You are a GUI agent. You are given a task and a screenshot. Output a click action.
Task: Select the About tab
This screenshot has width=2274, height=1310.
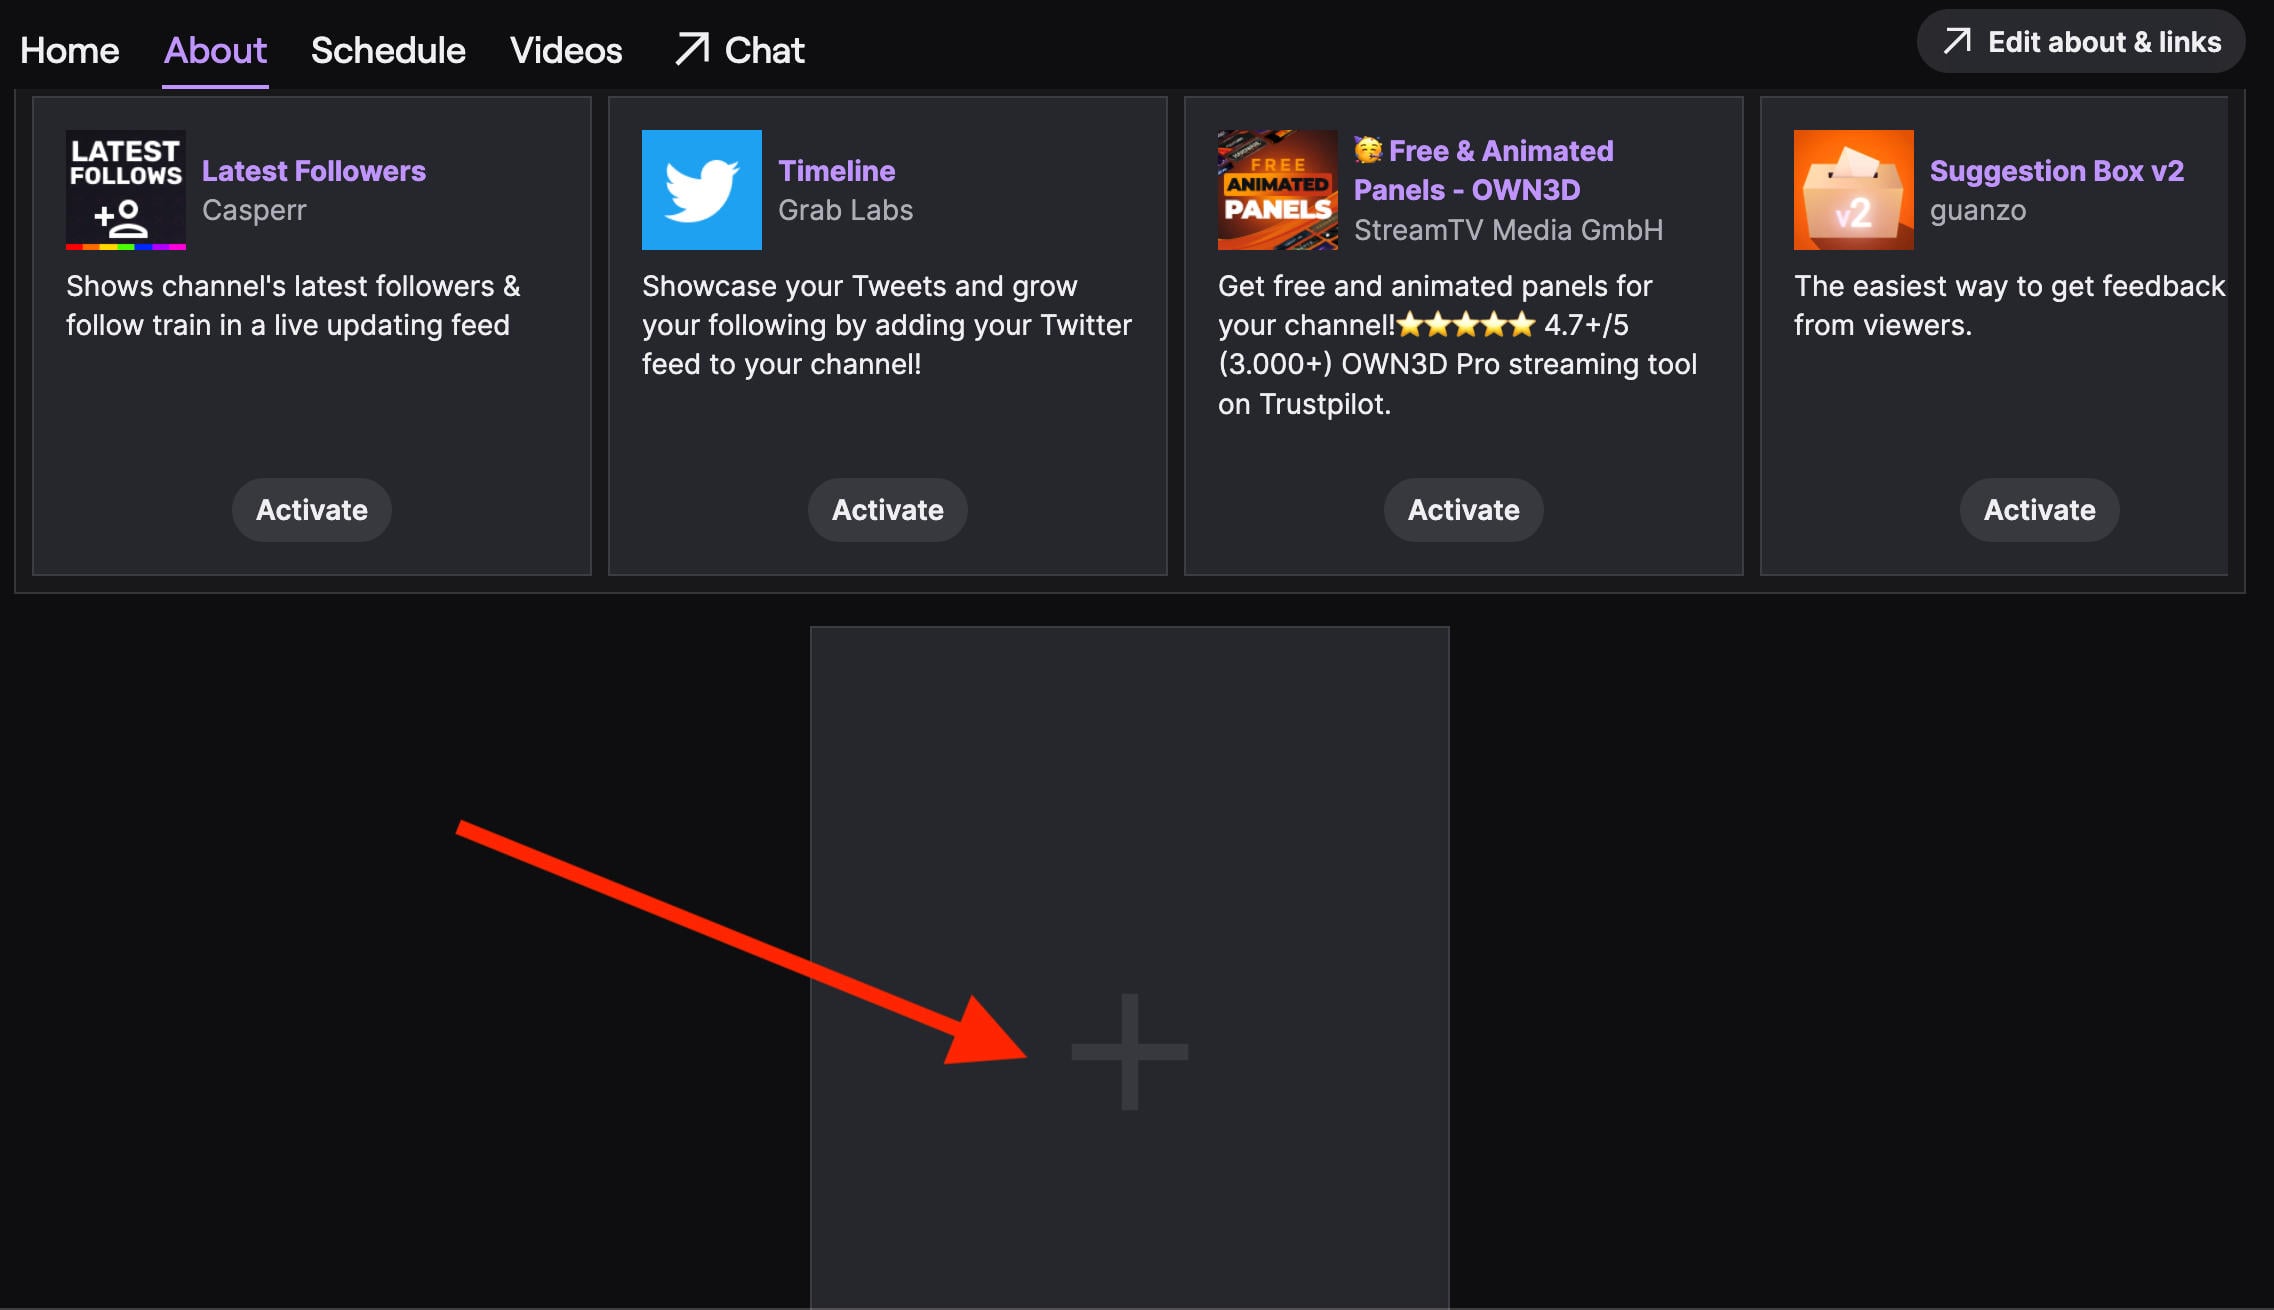tap(215, 50)
